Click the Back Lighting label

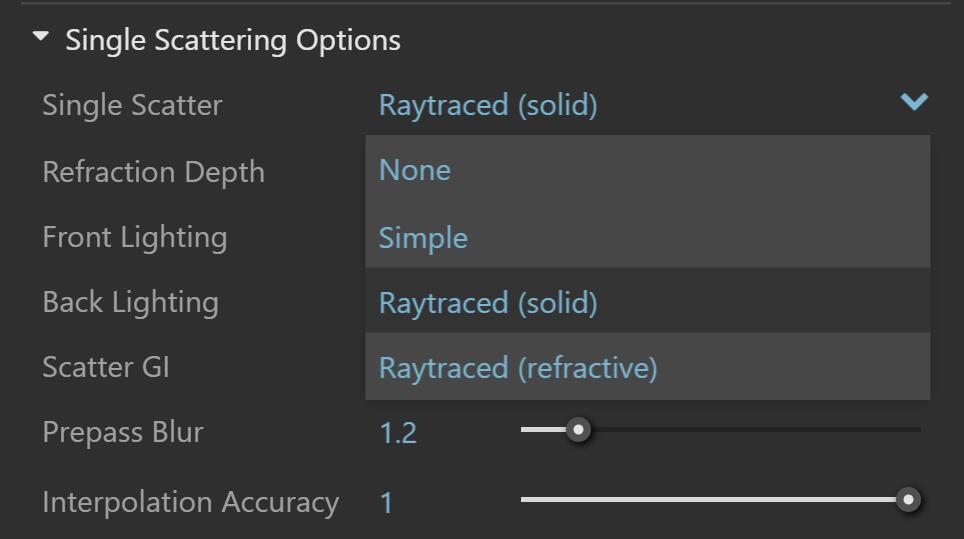(x=130, y=302)
